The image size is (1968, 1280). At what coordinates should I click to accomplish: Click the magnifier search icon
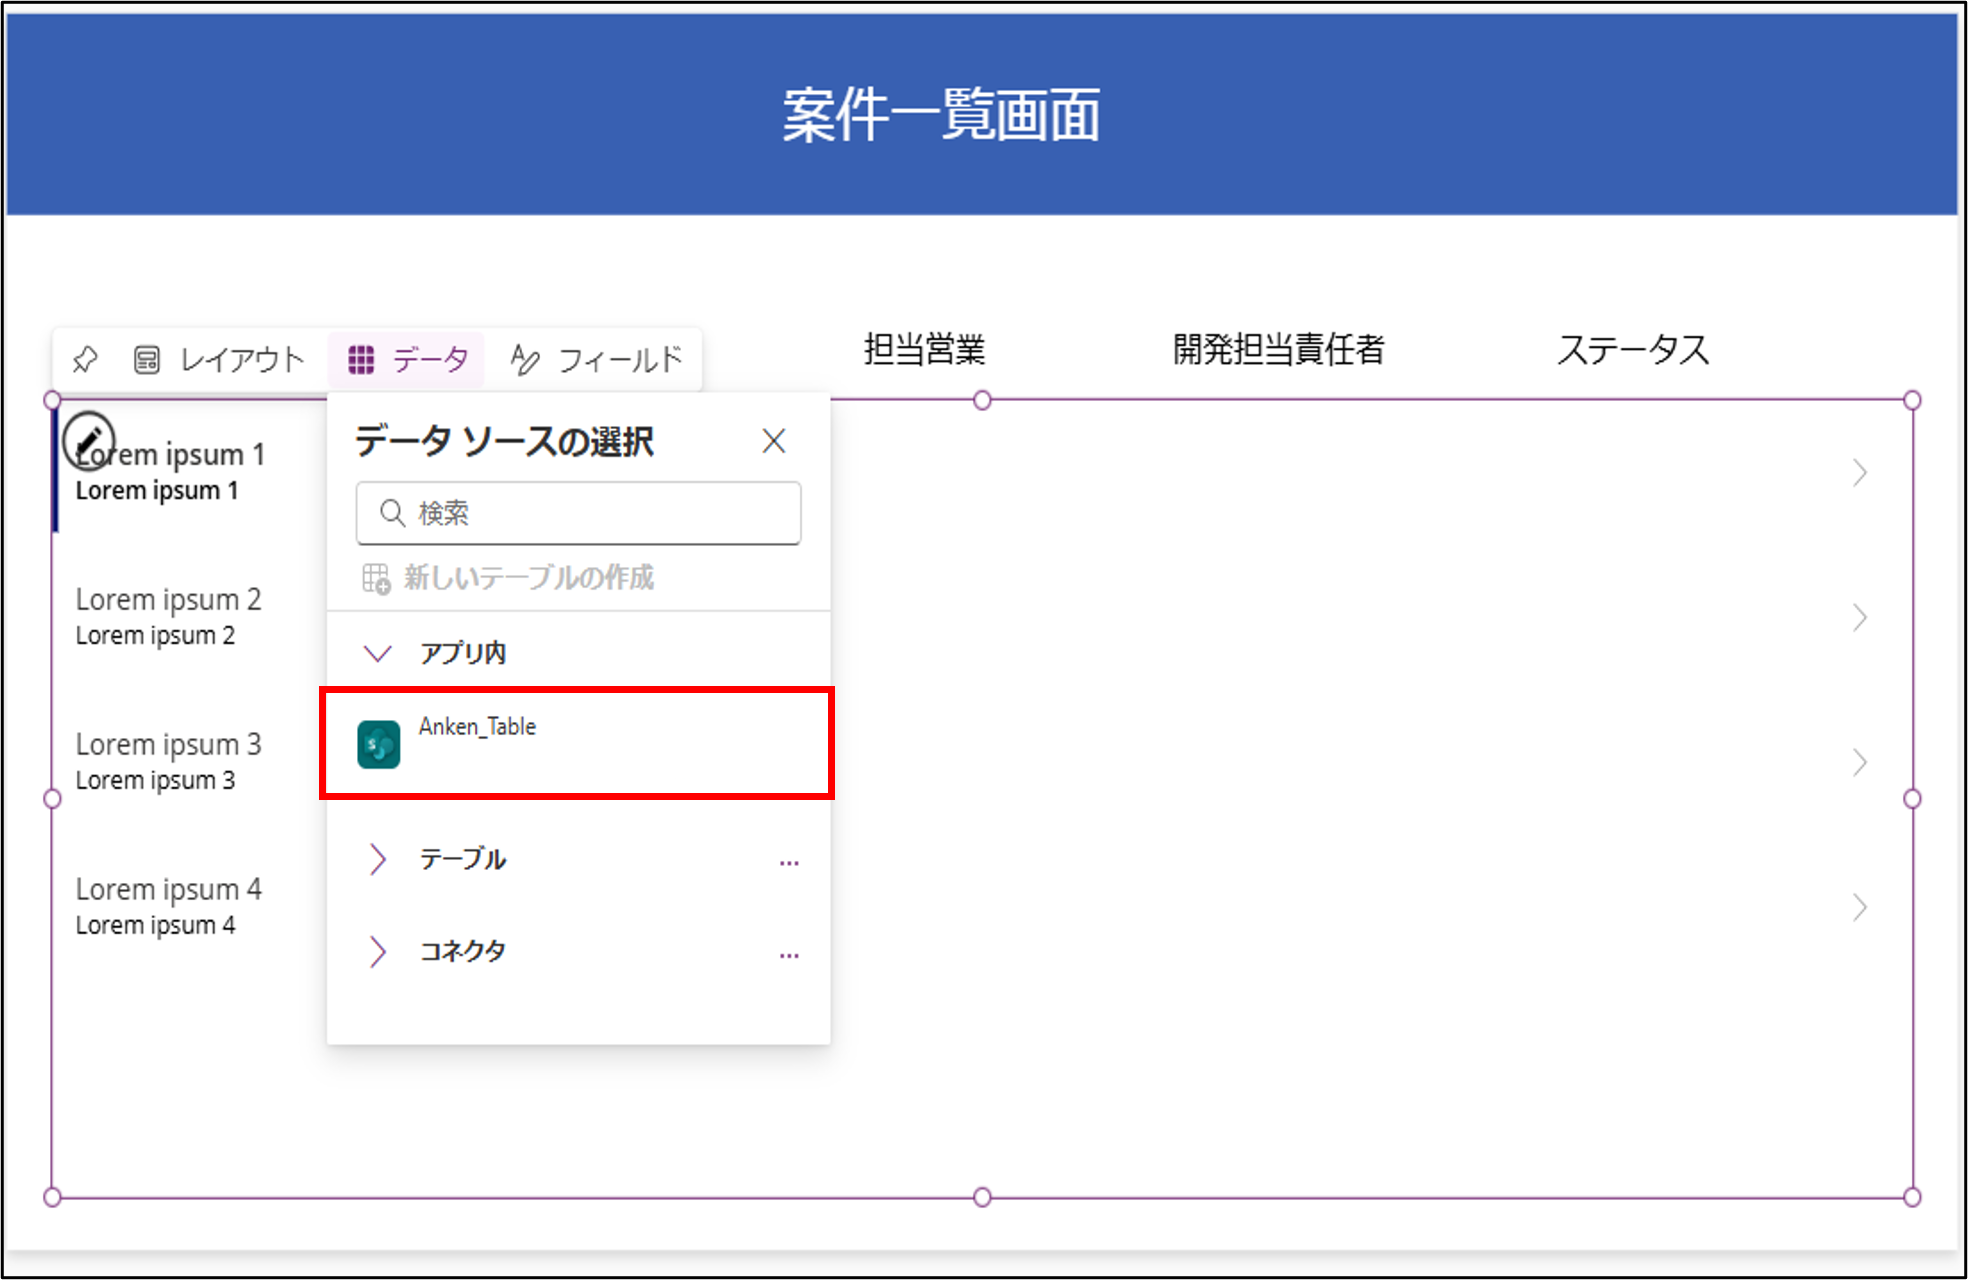pos(392,513)
